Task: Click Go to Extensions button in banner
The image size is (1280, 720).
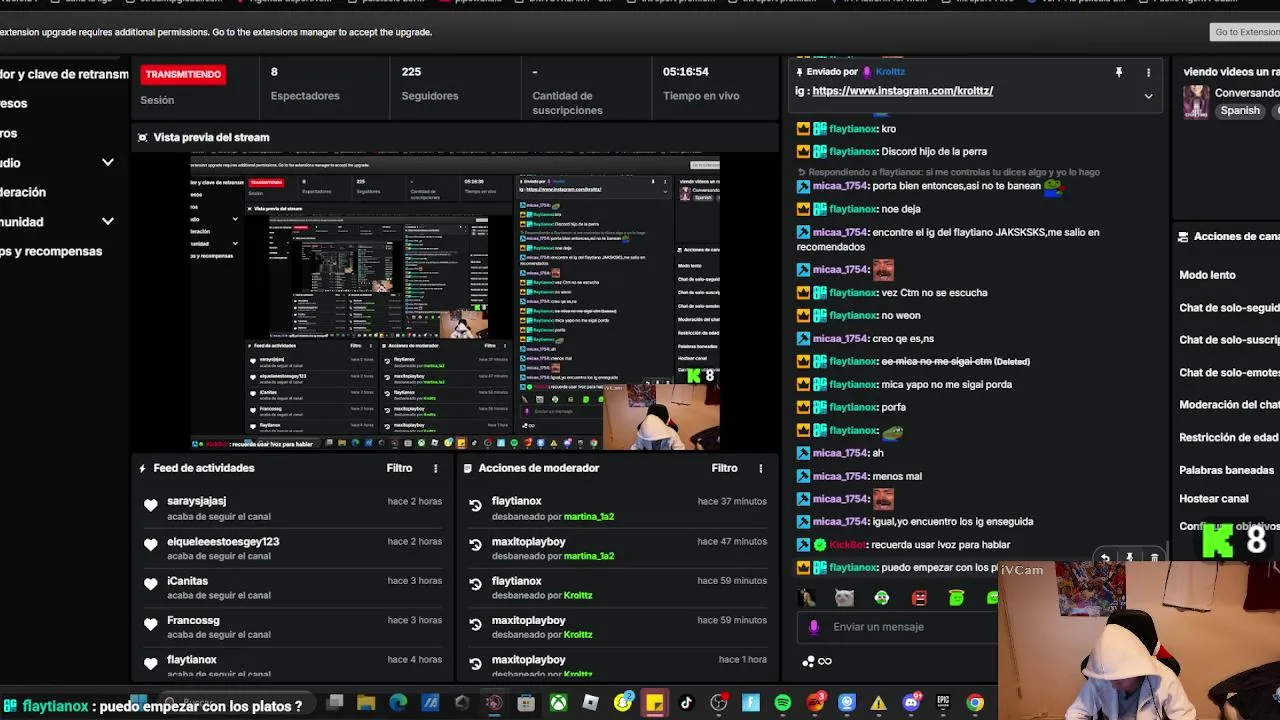Action: click(x=1245, y=32)
